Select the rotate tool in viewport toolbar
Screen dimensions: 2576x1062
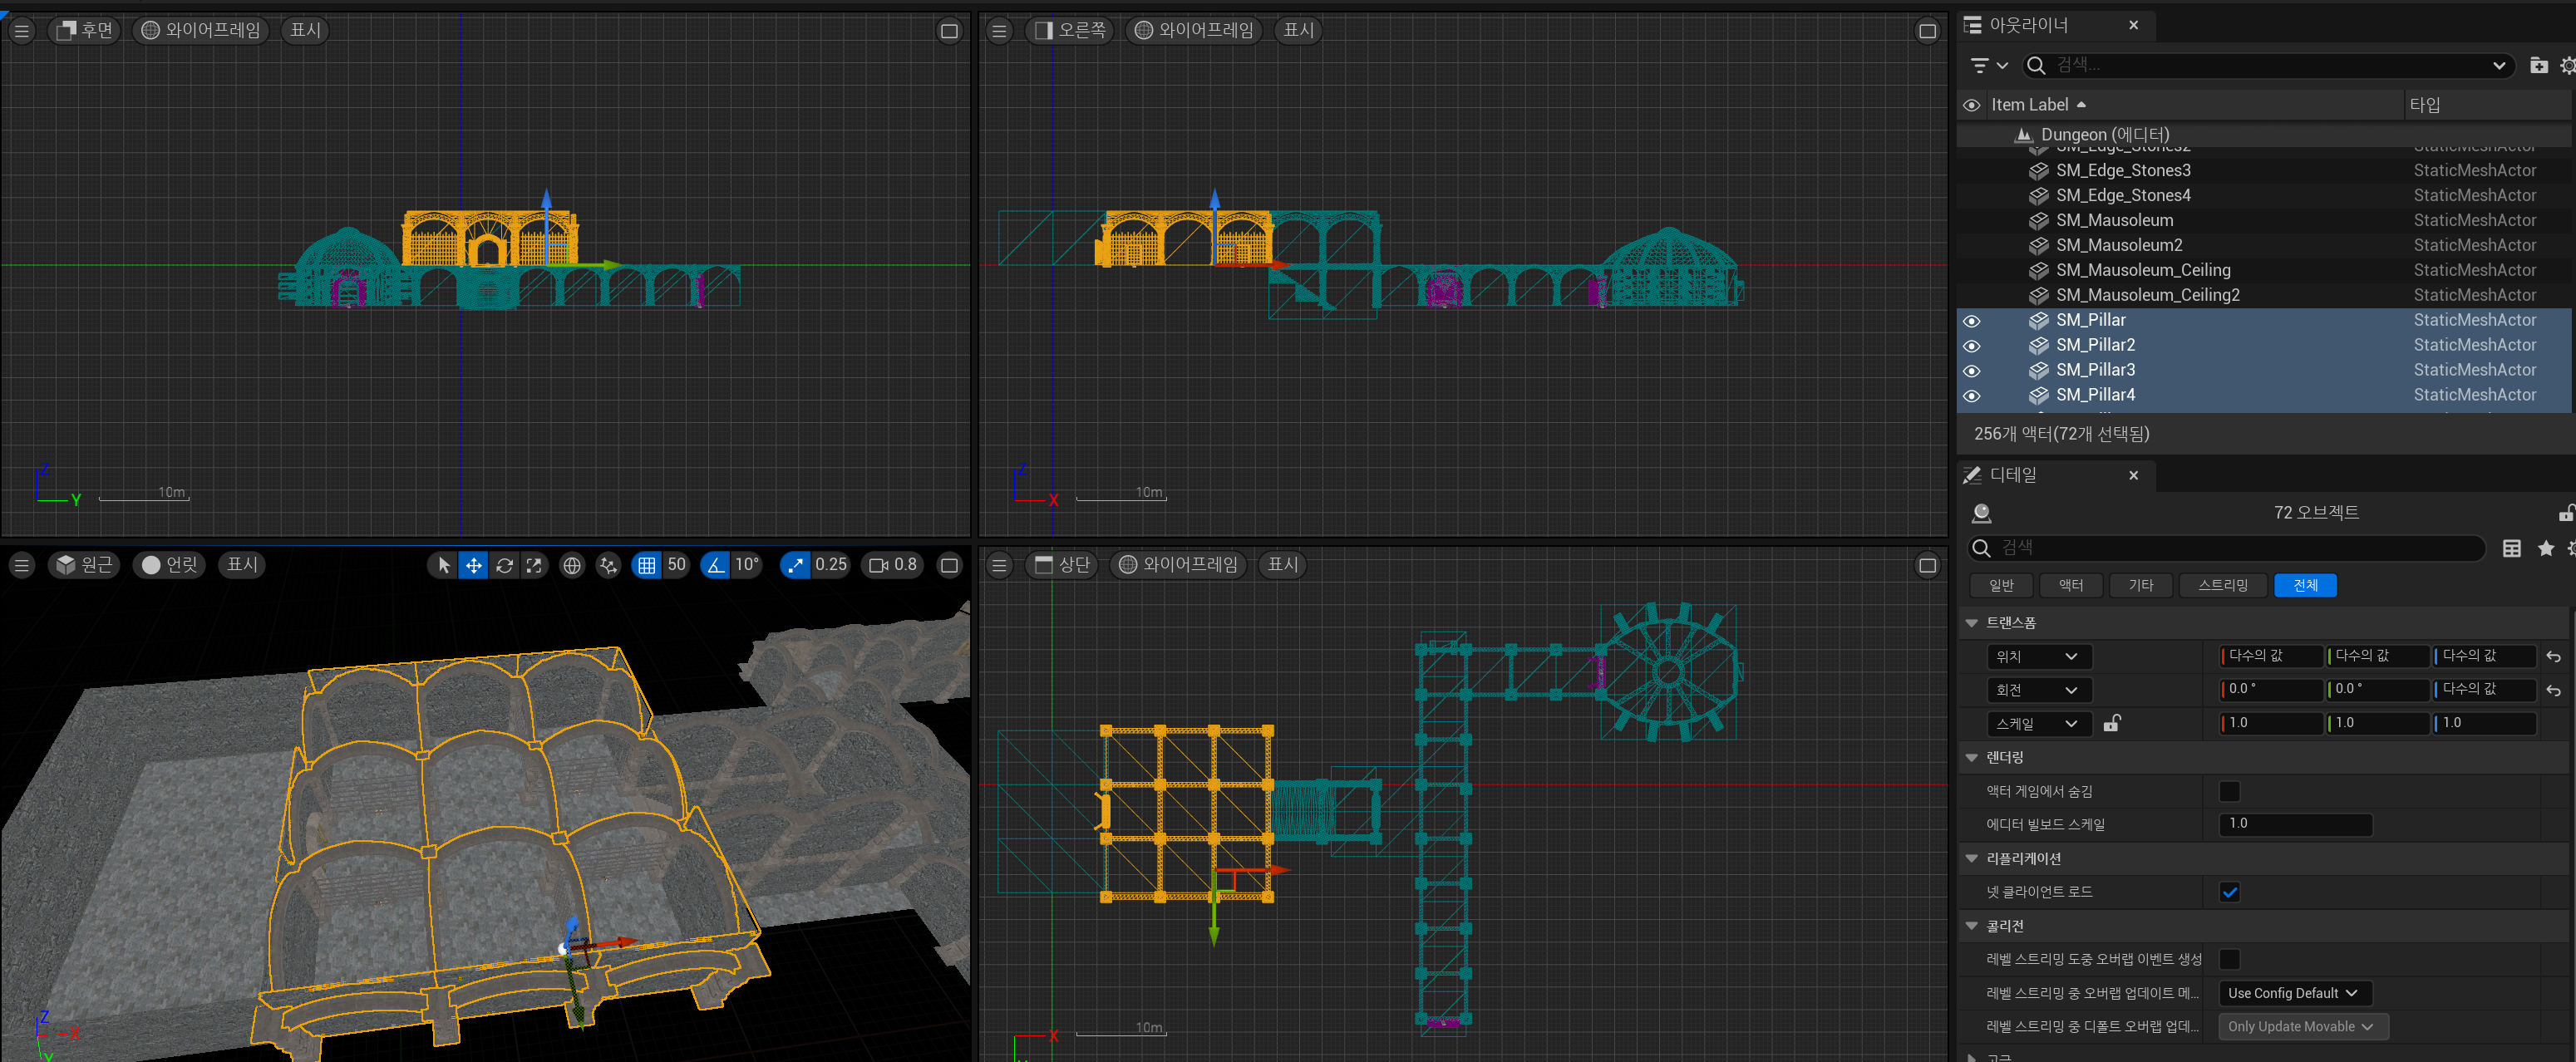tap(504, 565)
